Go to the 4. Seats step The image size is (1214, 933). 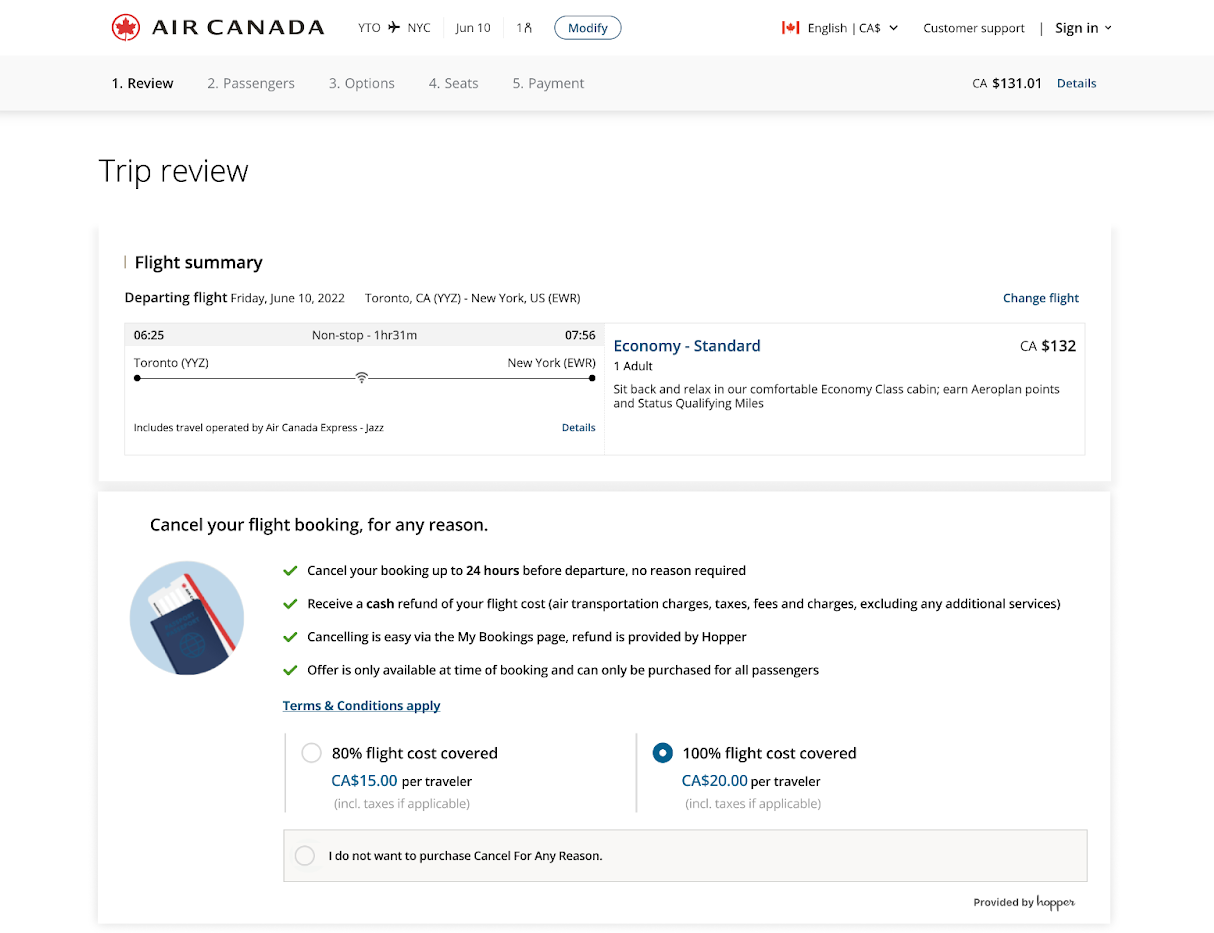click(x=454, y=84)
